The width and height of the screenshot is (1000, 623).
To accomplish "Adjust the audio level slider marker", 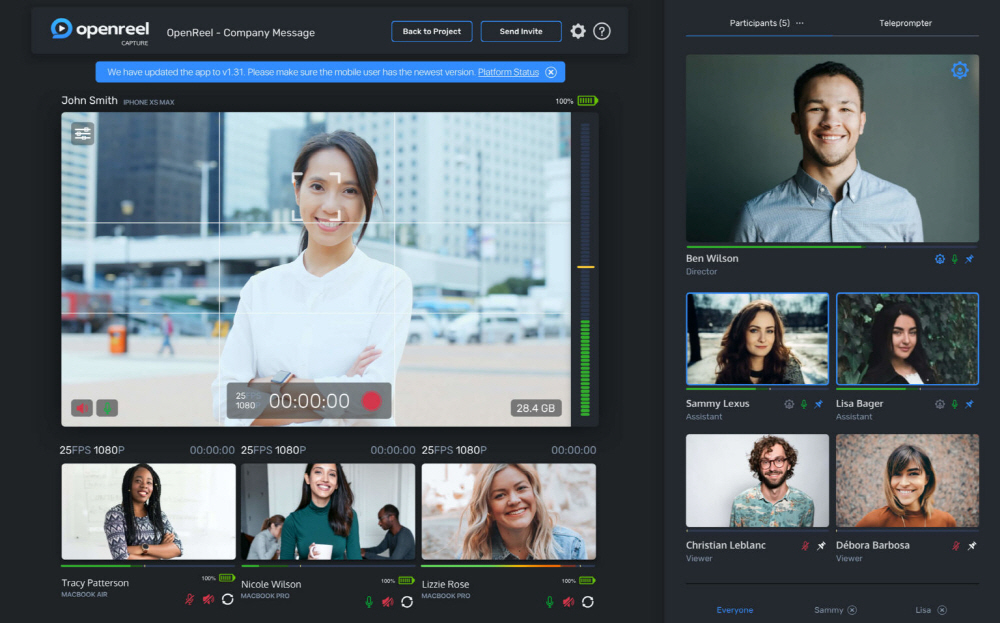I will tap(585, 267).
